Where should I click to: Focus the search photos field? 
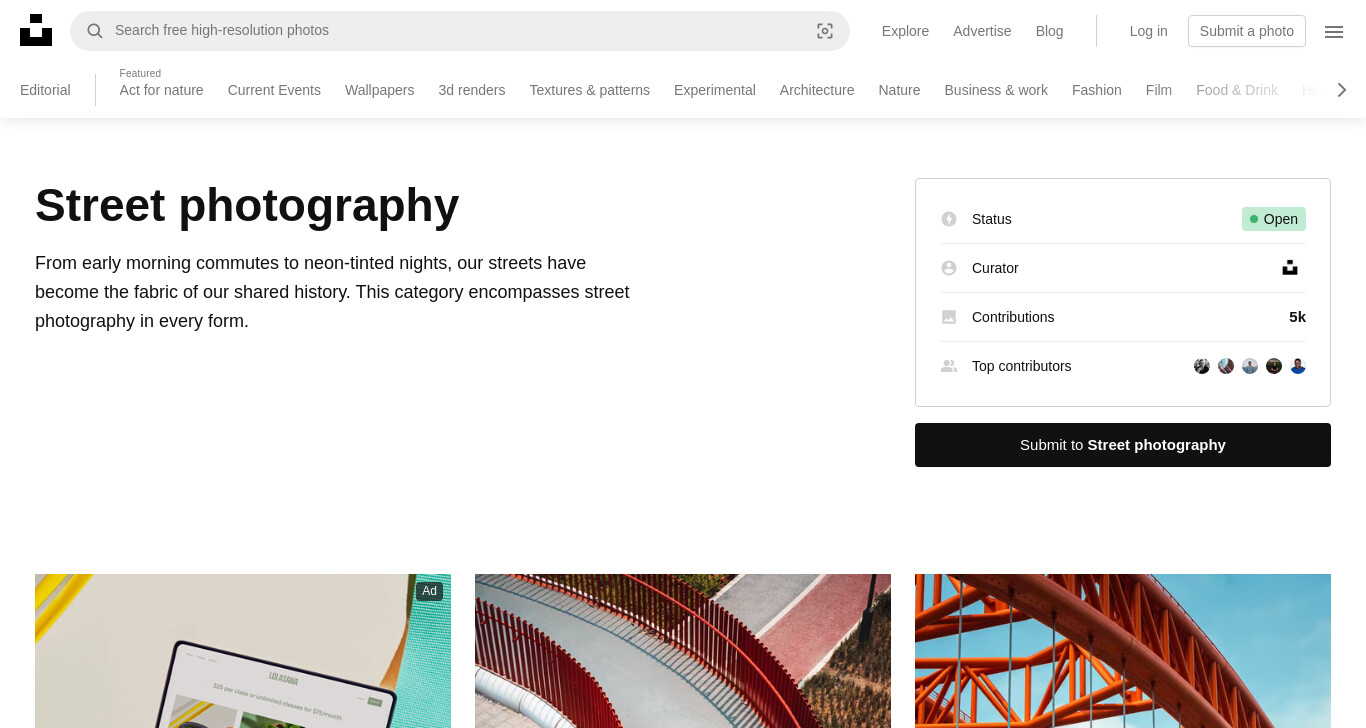pos(460,31)
